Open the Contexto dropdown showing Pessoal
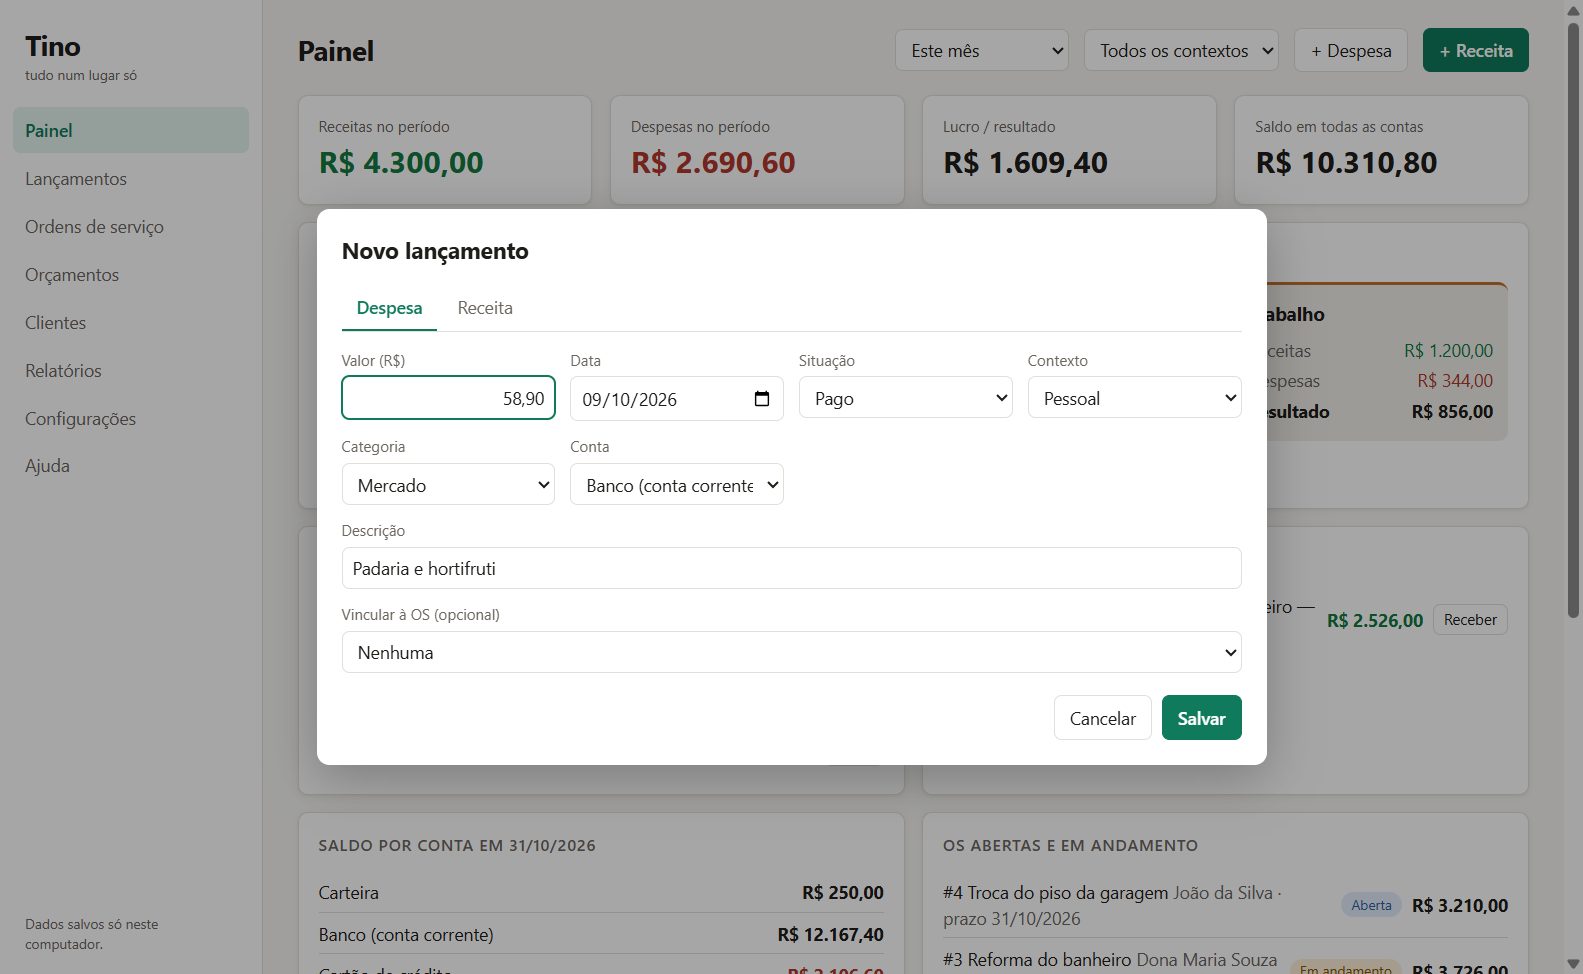 coord(1134,398)
